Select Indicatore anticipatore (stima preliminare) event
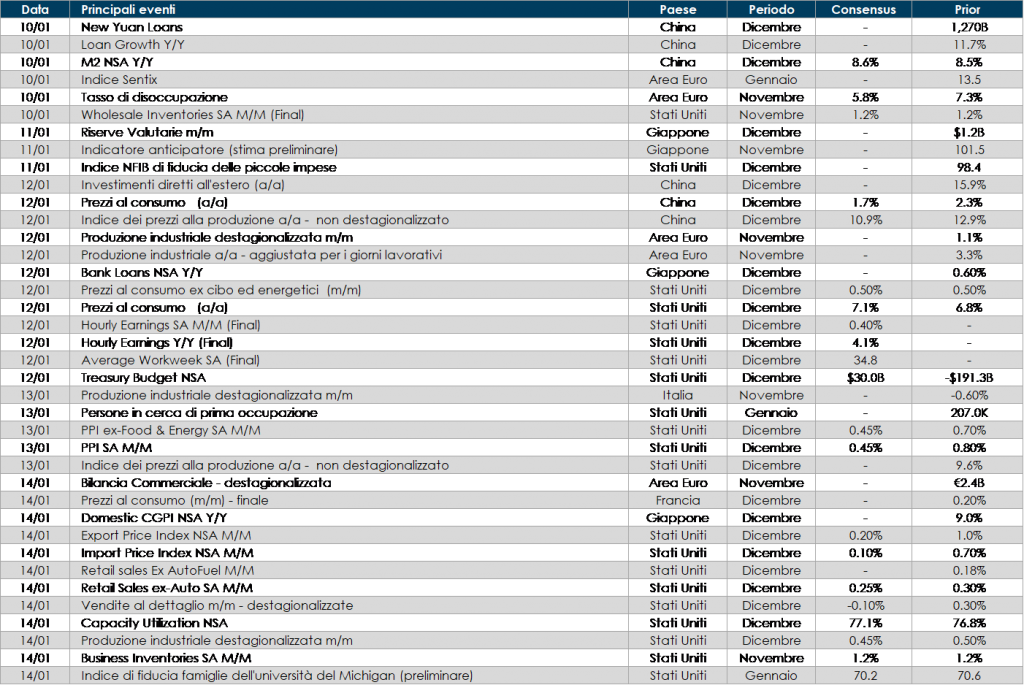 pyautogui.click(x=209, y=150)
